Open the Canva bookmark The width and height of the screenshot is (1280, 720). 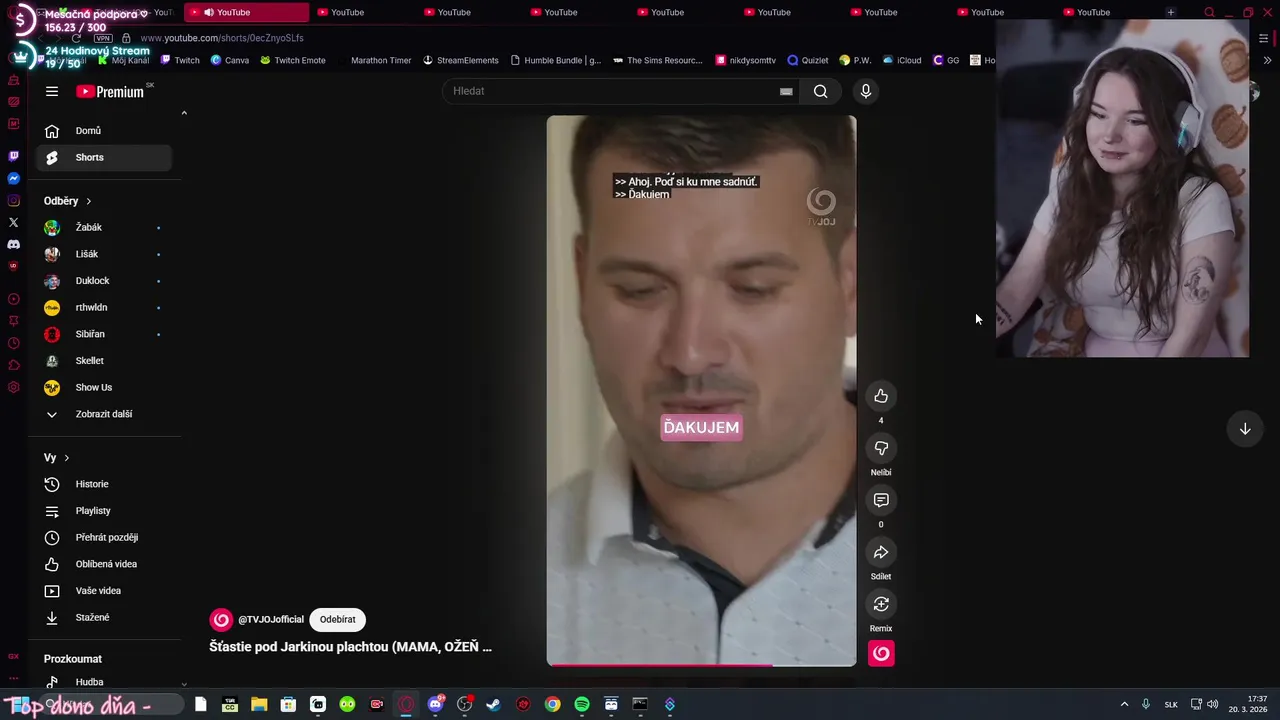point(230,60)
